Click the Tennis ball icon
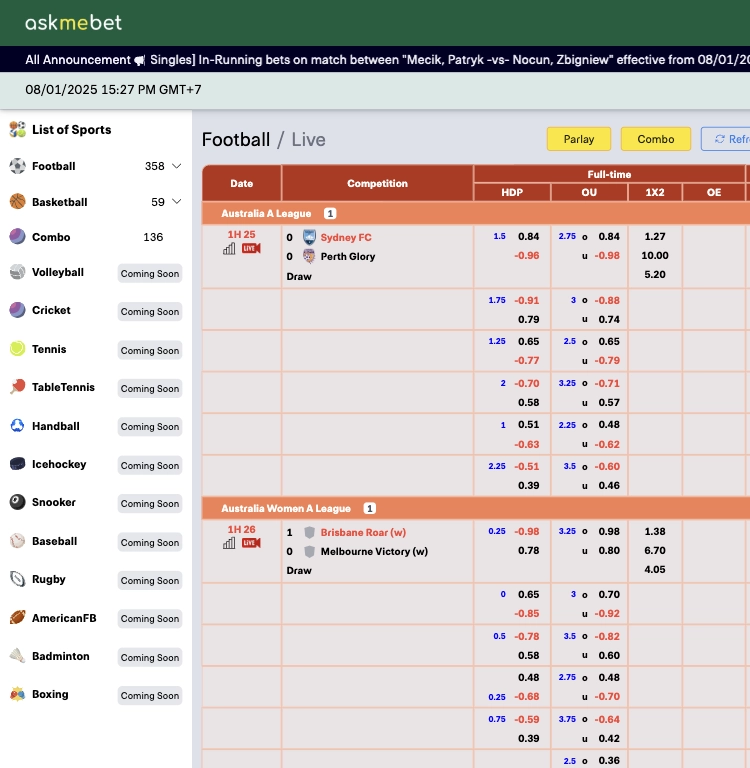The width and height of the screenshot is (750, 768). tap(18, 349)
